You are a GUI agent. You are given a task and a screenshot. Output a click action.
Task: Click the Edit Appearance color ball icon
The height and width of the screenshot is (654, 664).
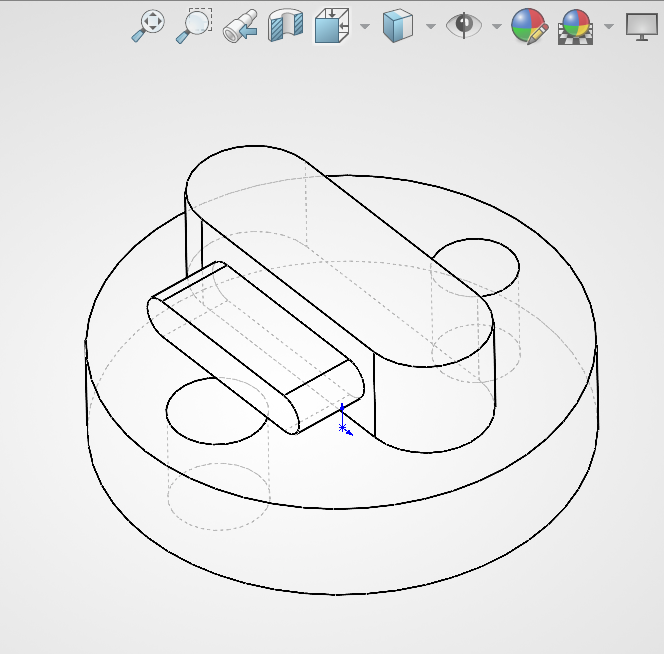(530, 26)
